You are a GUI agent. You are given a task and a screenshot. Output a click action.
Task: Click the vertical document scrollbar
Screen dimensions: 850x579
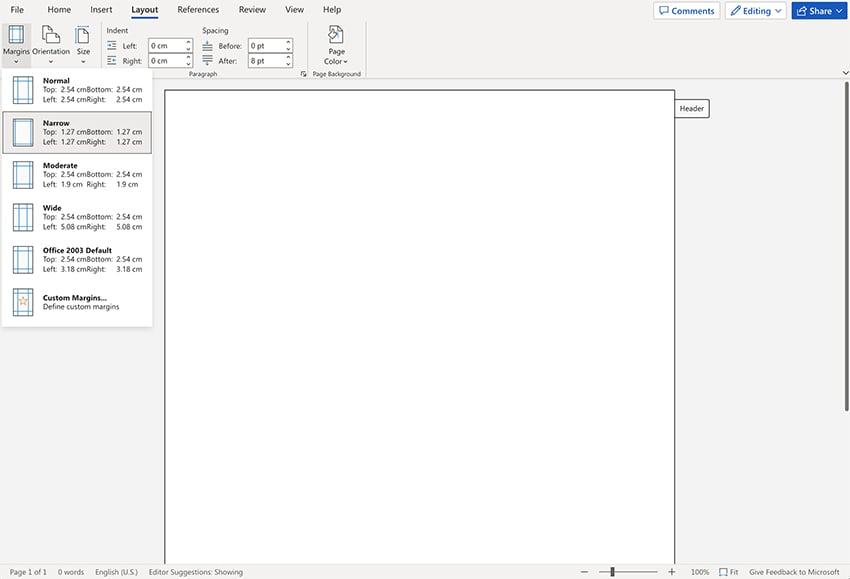[x=846, y=247]
